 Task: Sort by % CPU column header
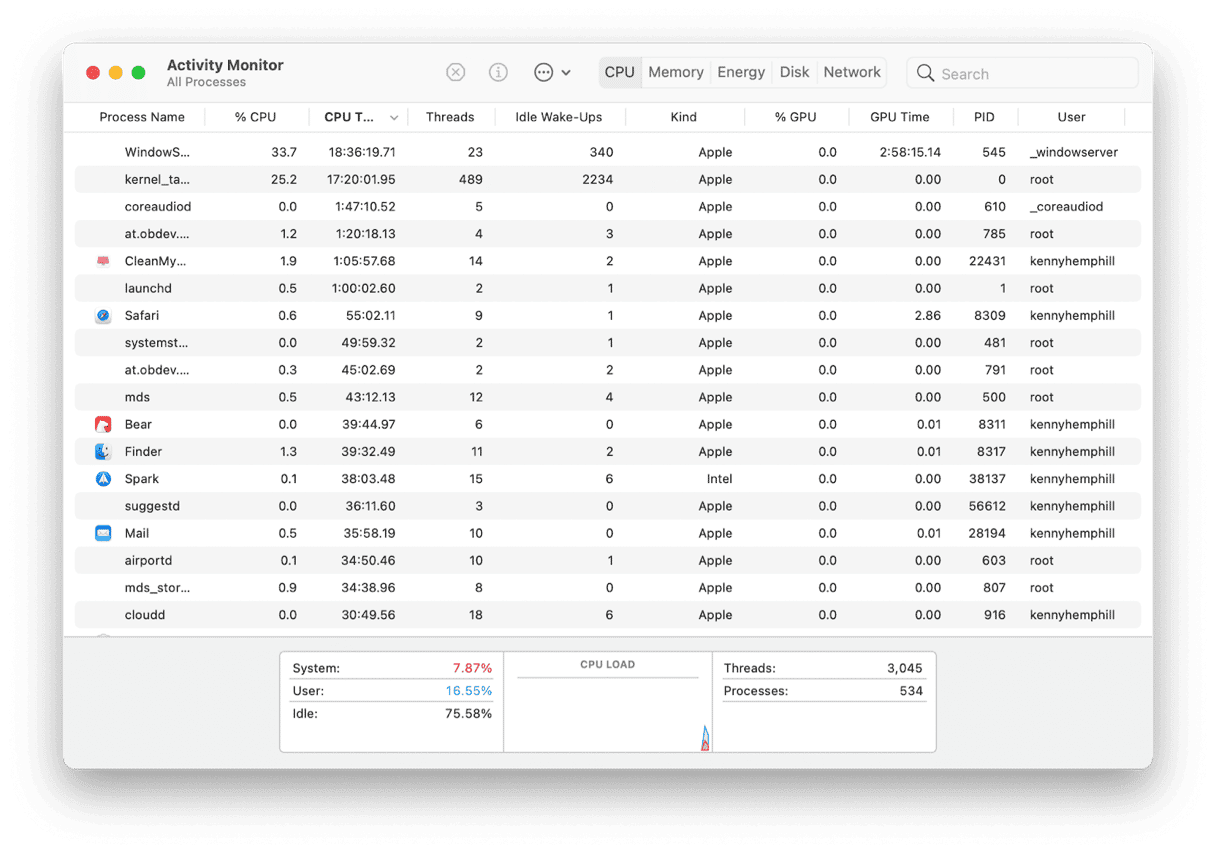tap(255, 117)
